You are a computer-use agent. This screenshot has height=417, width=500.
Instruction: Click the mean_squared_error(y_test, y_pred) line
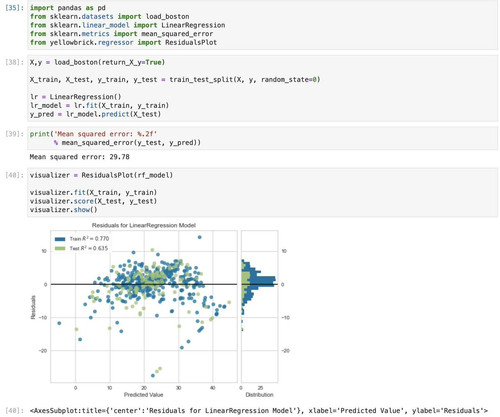pos(127,143)
